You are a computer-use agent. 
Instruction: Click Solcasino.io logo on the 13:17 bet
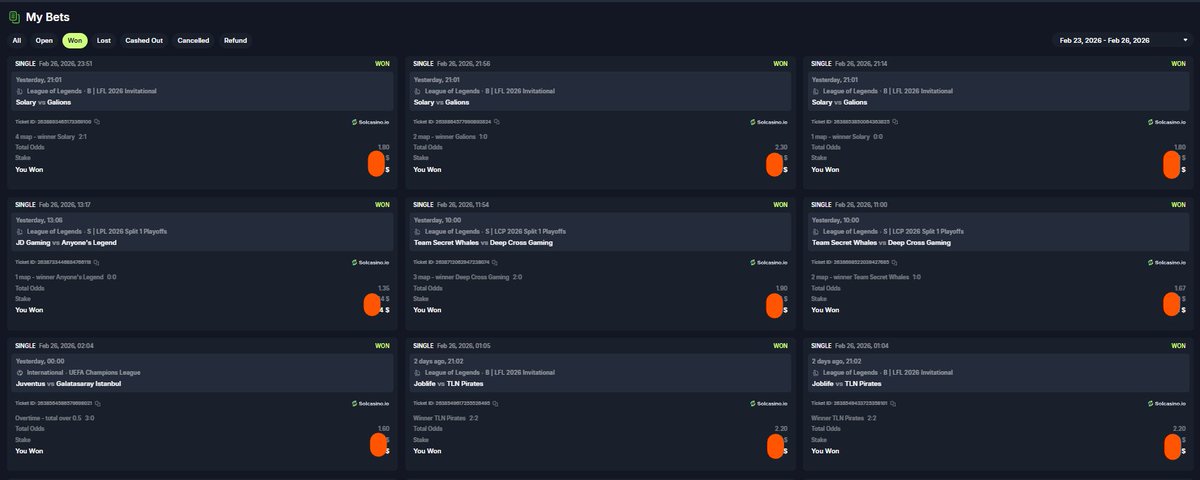click(x=371, y=263)
